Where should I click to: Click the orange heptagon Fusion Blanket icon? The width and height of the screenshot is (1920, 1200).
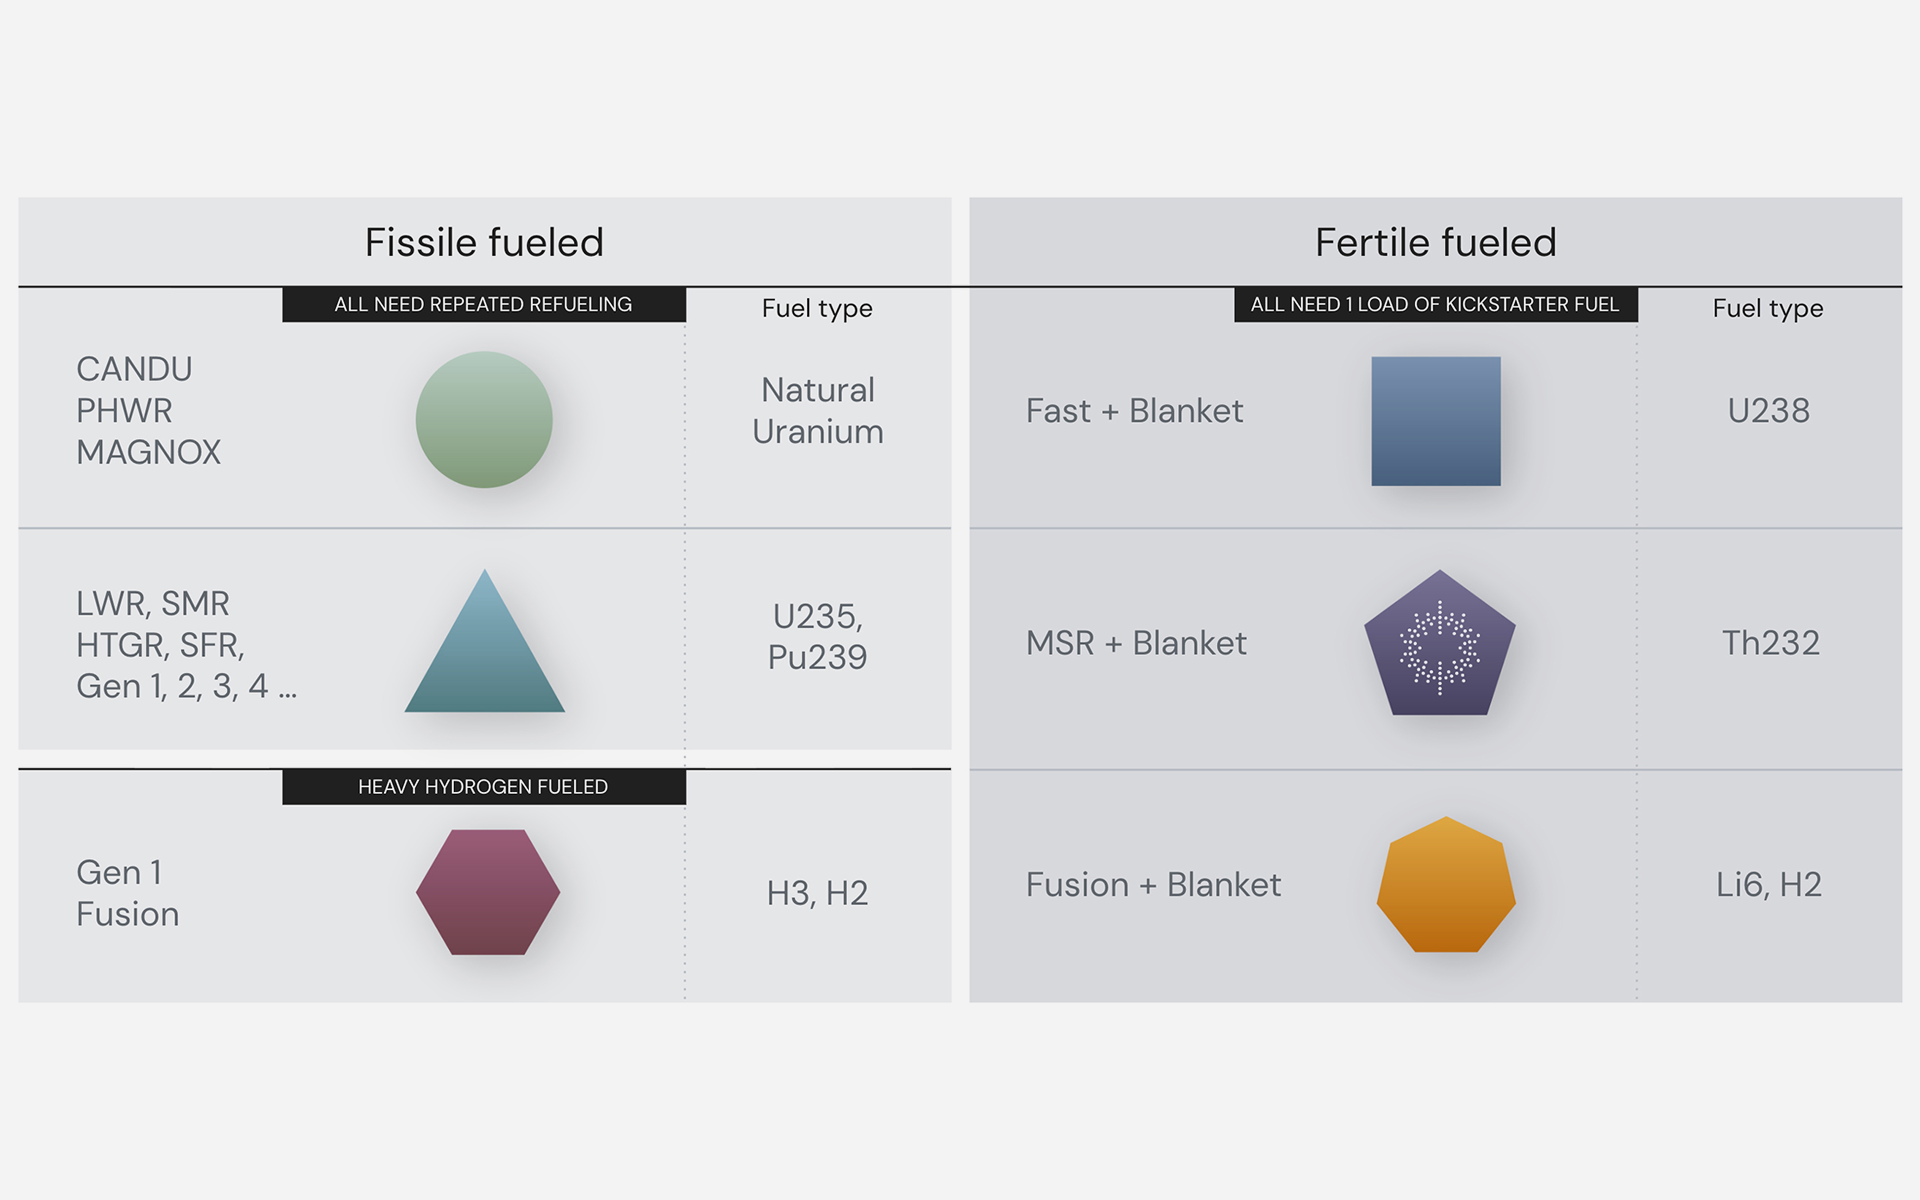[x=1446, y=886]
